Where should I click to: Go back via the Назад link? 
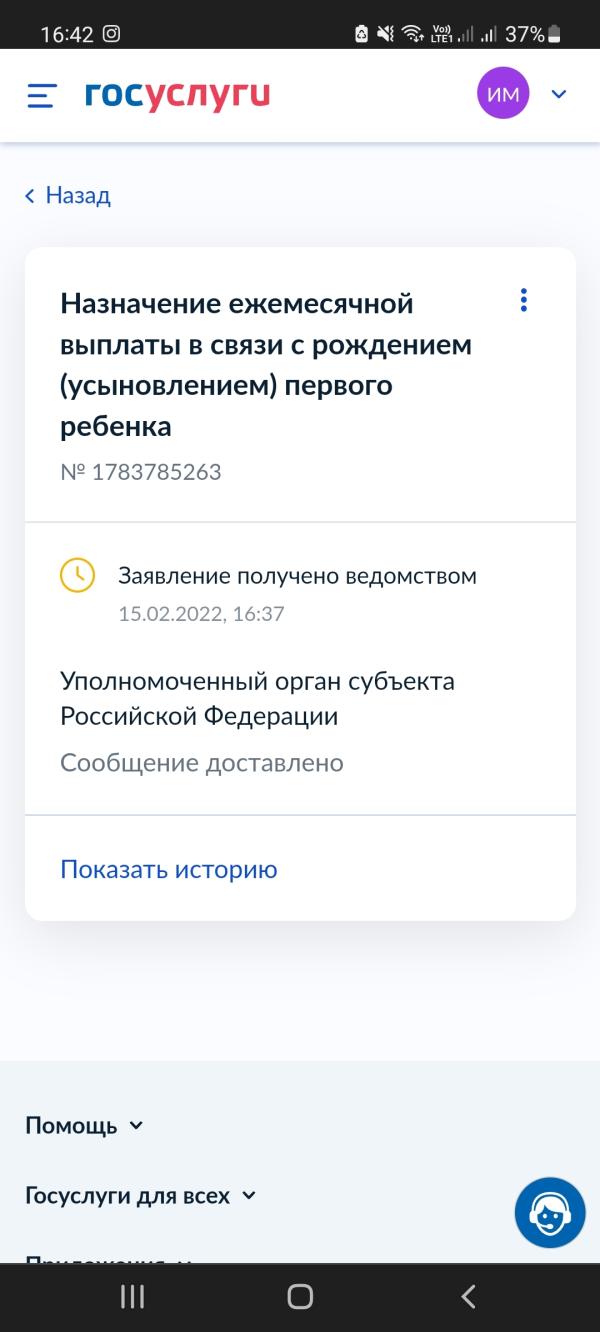tap(68, 195)
